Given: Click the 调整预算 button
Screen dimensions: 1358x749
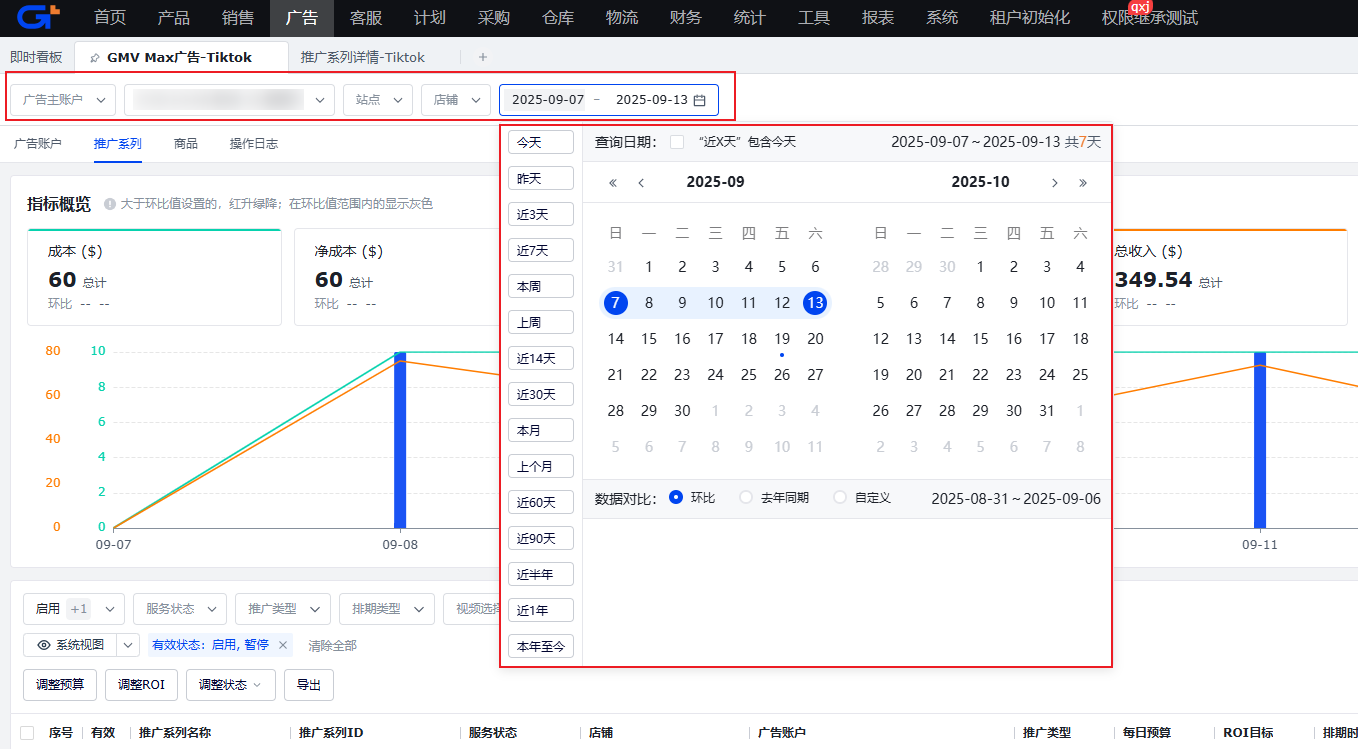Looking at the screenshot, I should click(x=60, y=685).
